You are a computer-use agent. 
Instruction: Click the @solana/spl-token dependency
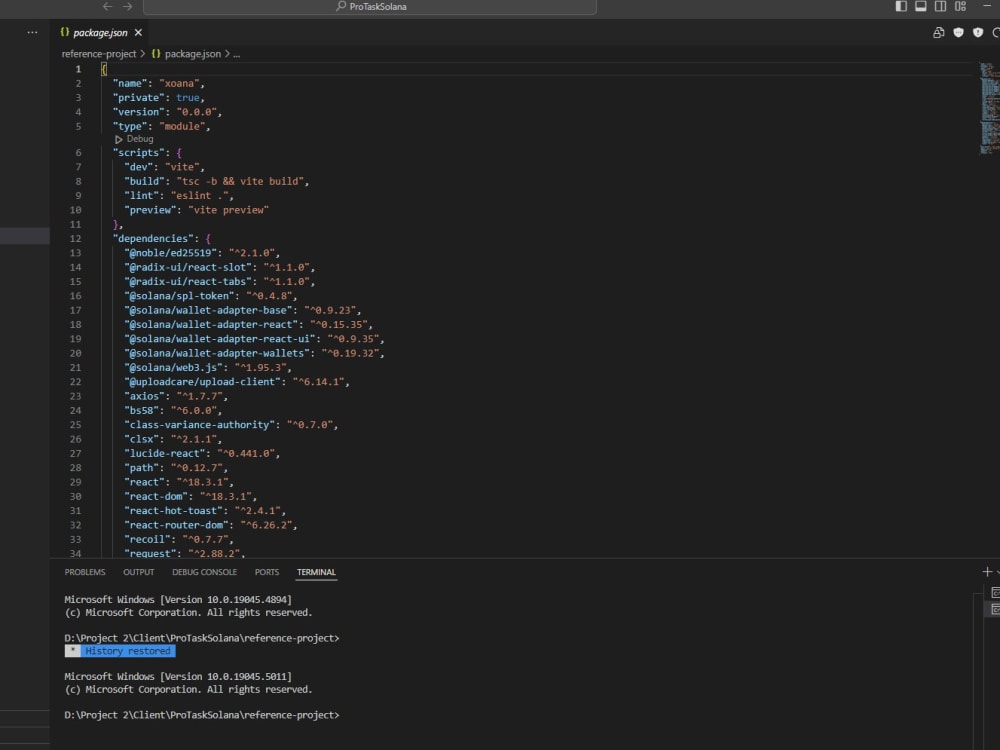[211, 296]
